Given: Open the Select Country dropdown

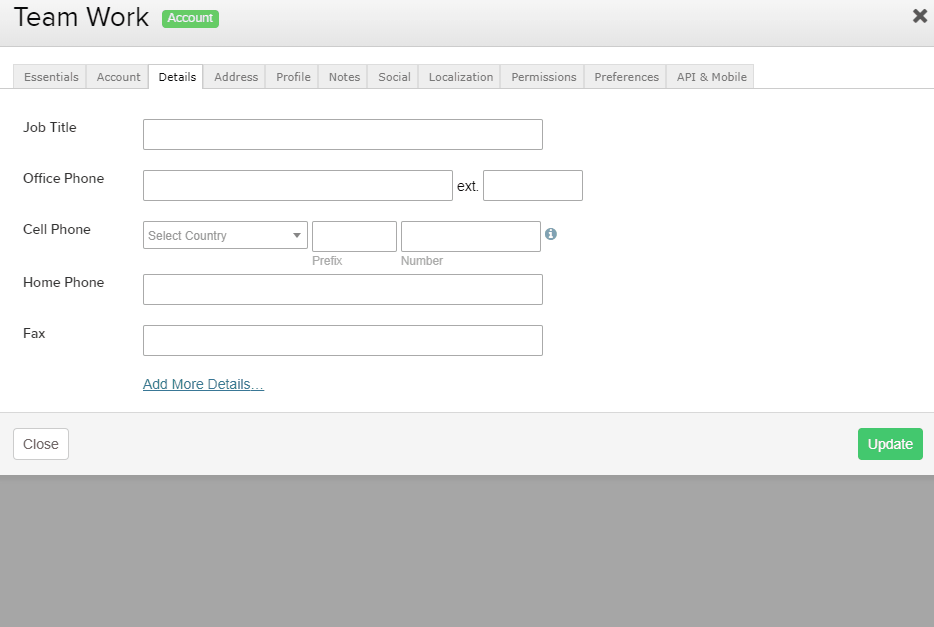Looking at the screenshot, I should click(x=225, y=235).
